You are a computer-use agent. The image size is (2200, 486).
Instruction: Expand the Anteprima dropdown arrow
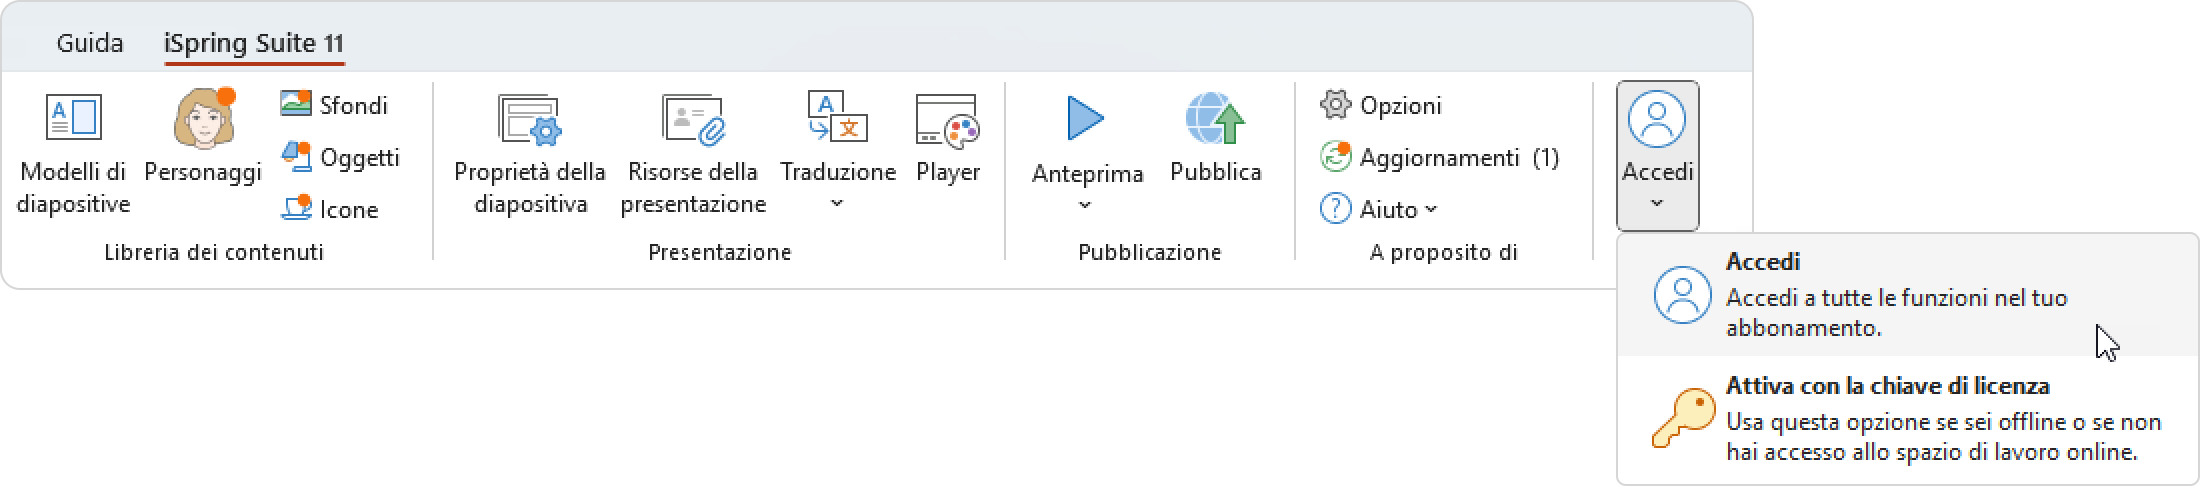(x=1086, y=205)
